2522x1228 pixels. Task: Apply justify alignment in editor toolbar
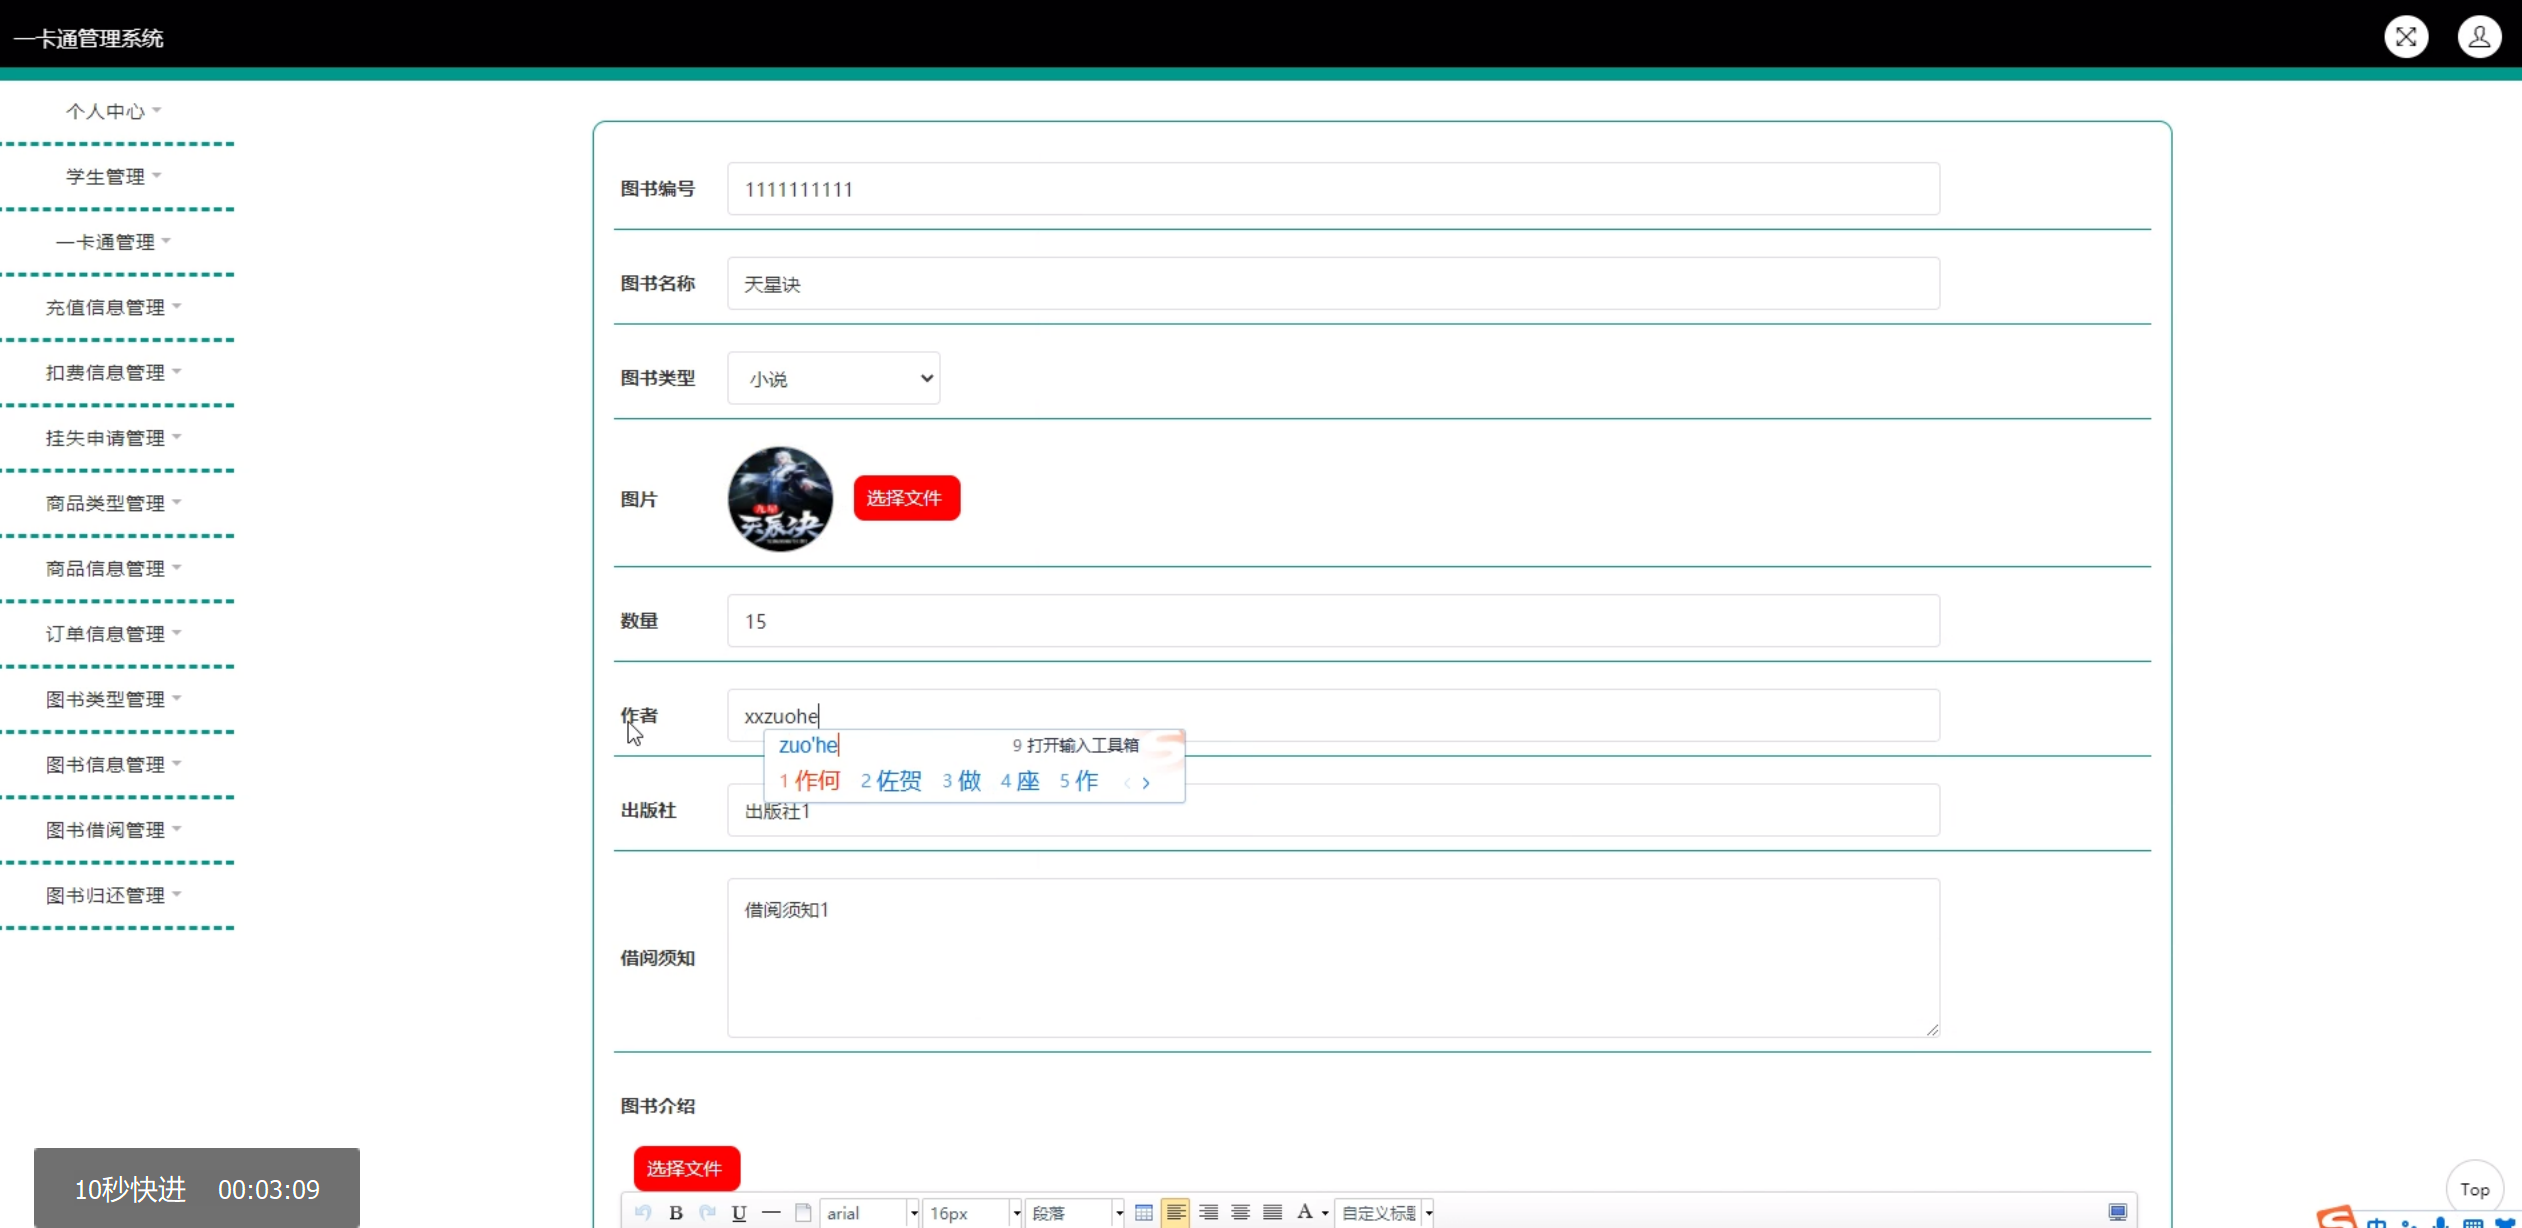(1272, 1213)
